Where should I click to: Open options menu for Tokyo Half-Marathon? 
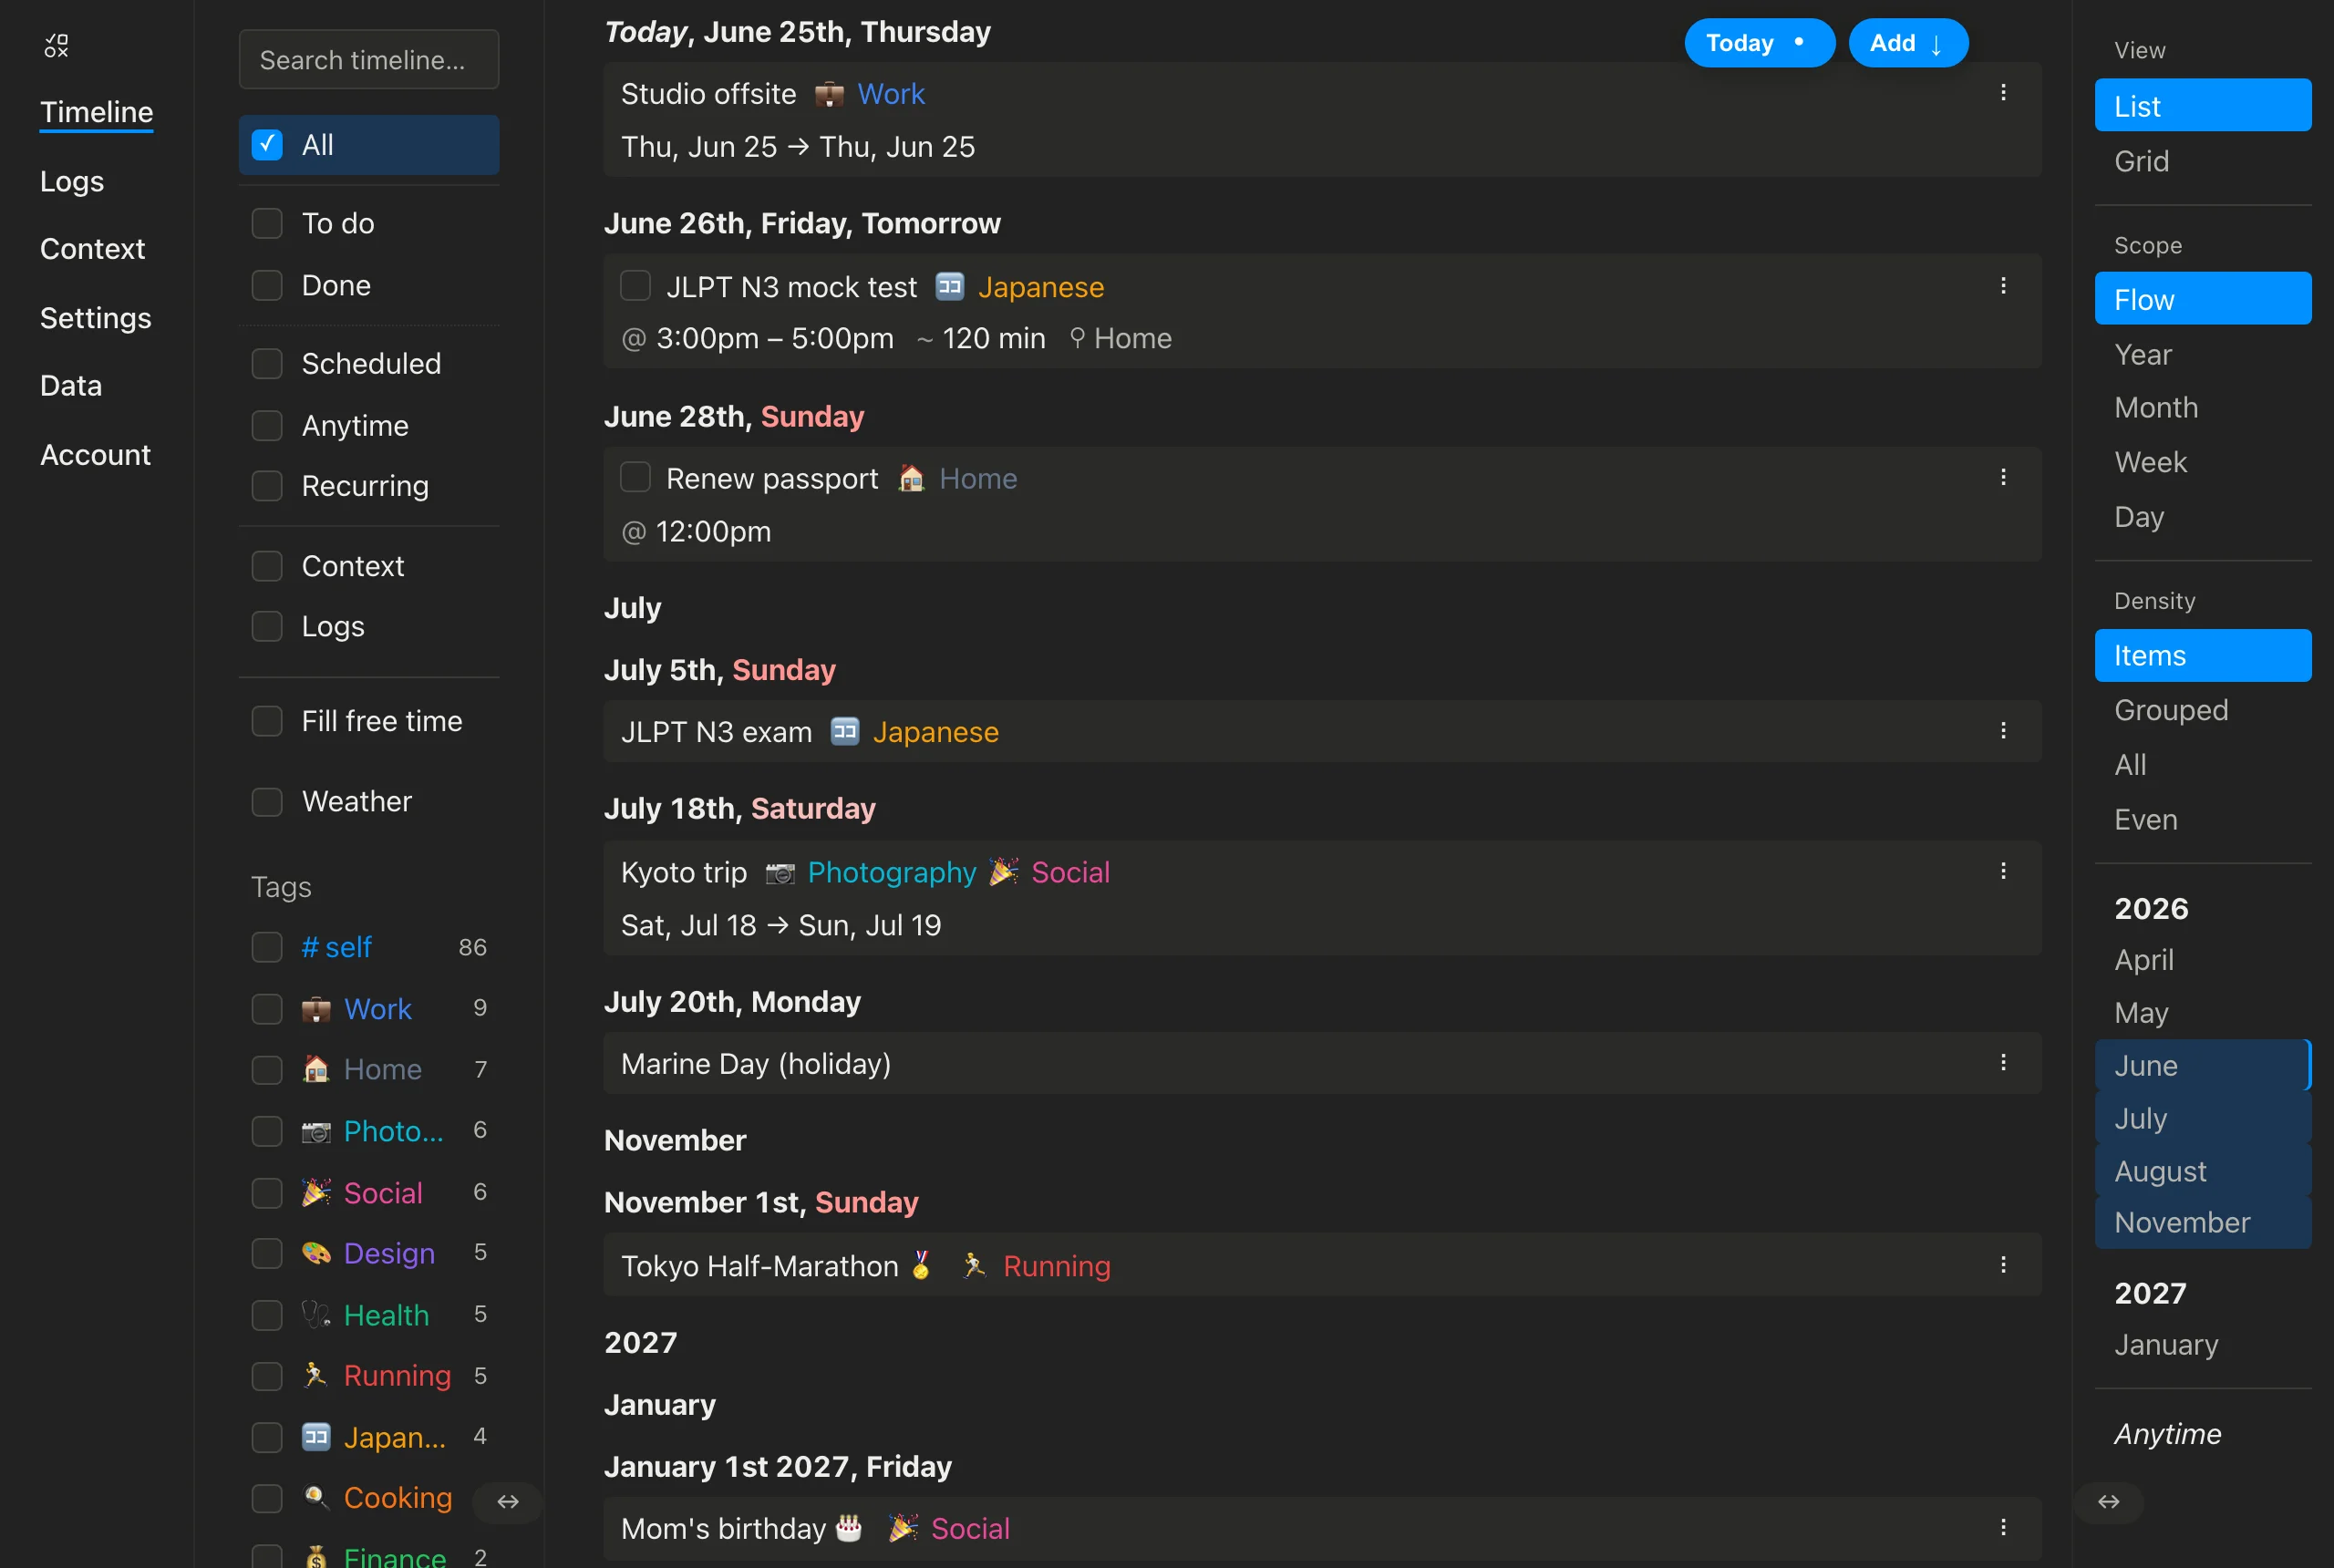pyautogui.click(x=2003, y=1265)
